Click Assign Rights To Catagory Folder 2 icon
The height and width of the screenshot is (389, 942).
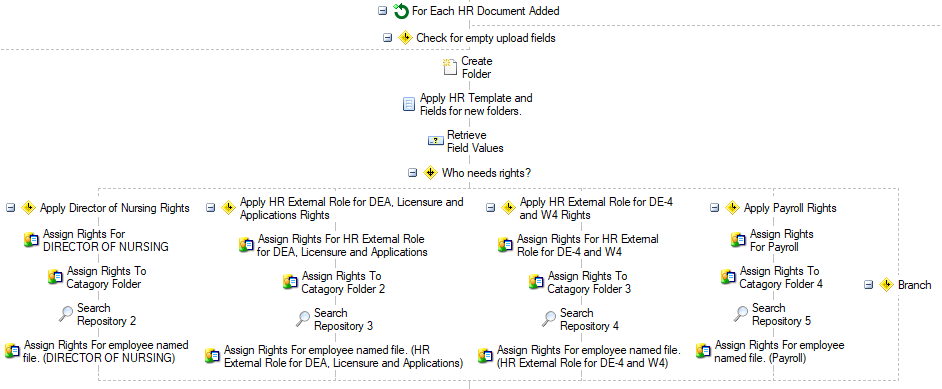coord(290,282)
